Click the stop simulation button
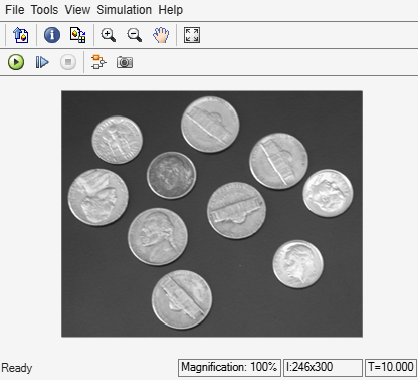418x380 pixels. click(68, 62)
